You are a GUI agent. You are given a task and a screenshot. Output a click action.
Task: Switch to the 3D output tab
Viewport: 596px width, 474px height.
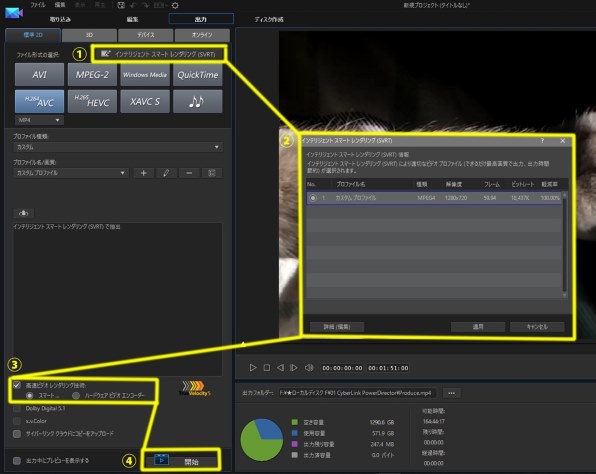click(89, 35)
